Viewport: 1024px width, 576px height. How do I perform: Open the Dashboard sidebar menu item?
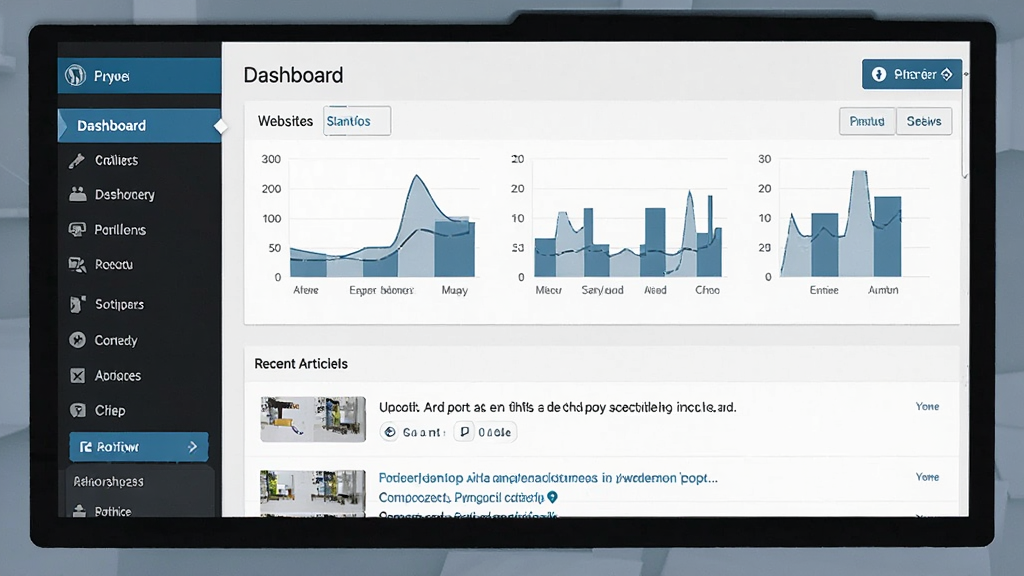coord(139,125)
